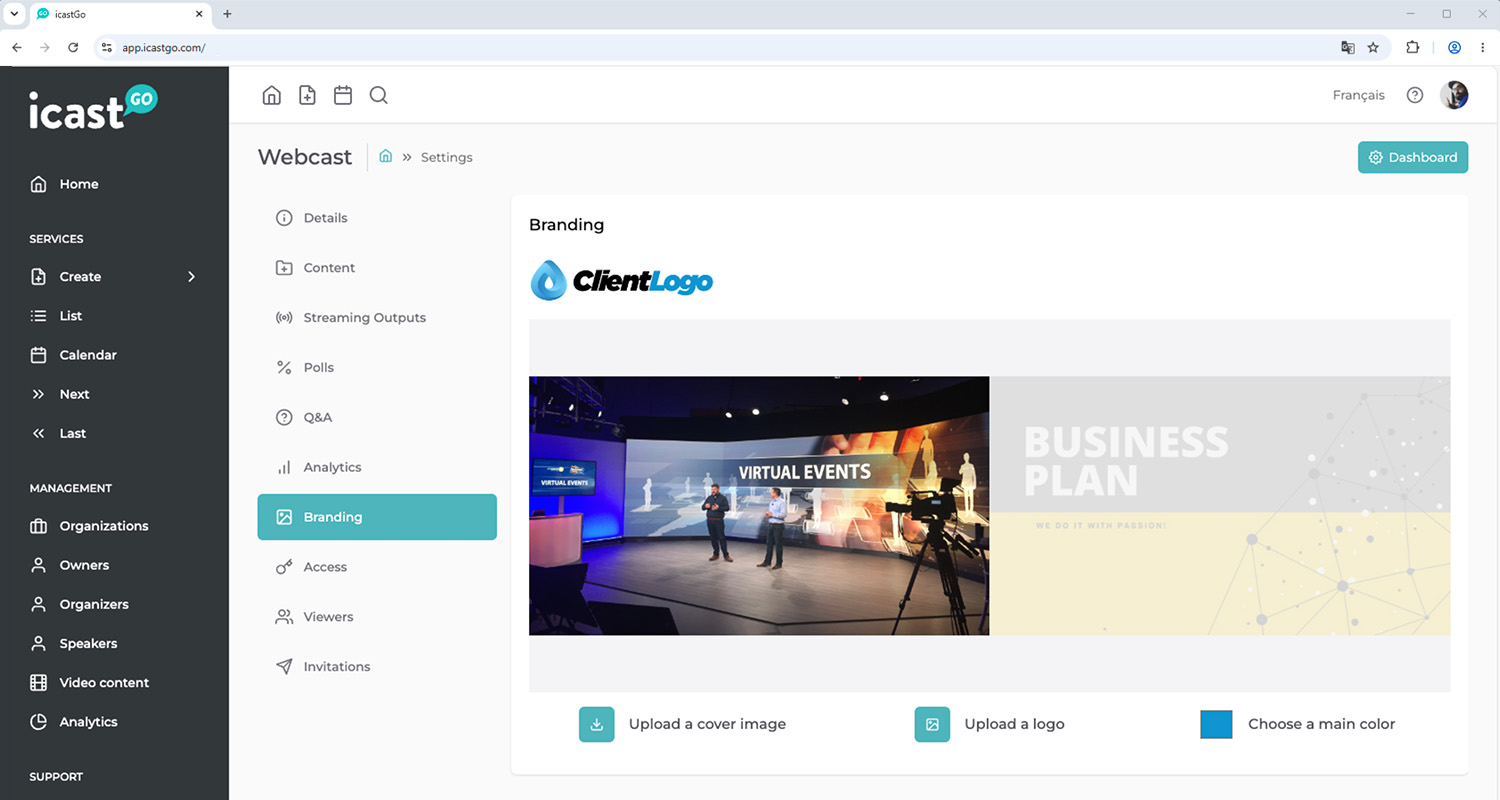The width and height of the screenshot is (1500, 800).
Task: Click Choose a main color label
Action: [1321, 724]
